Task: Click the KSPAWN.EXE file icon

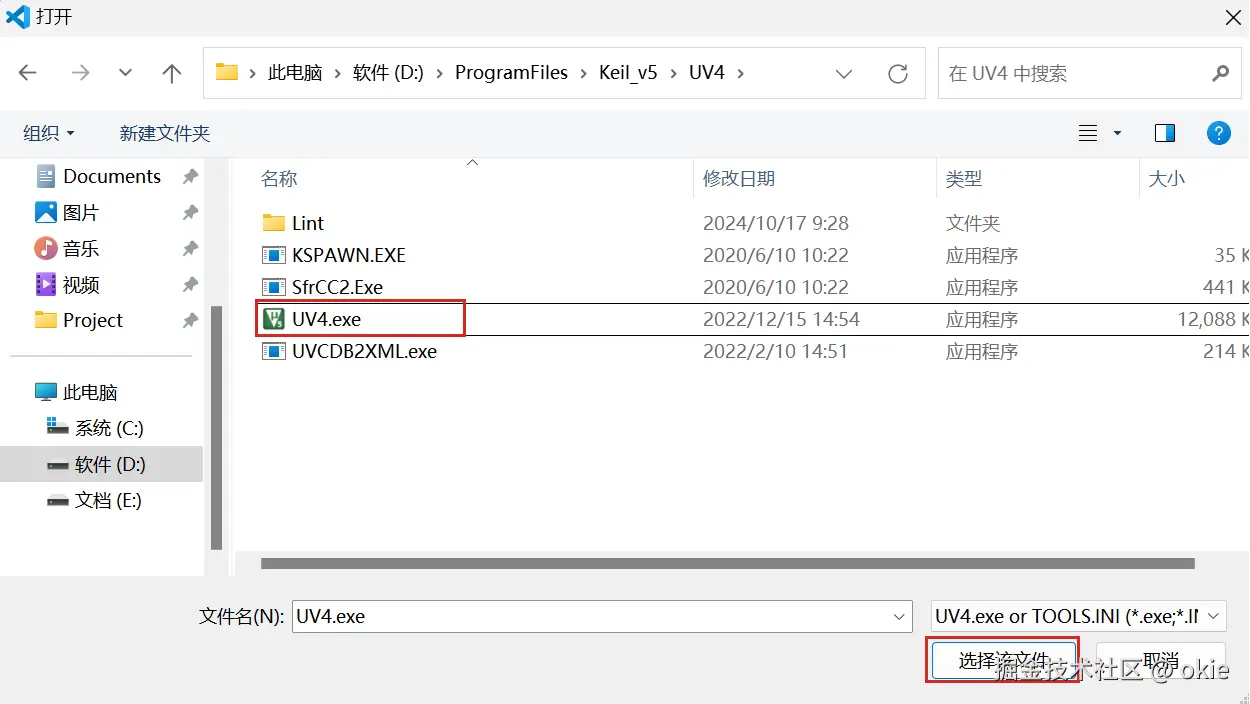Action: pos(273,255)
